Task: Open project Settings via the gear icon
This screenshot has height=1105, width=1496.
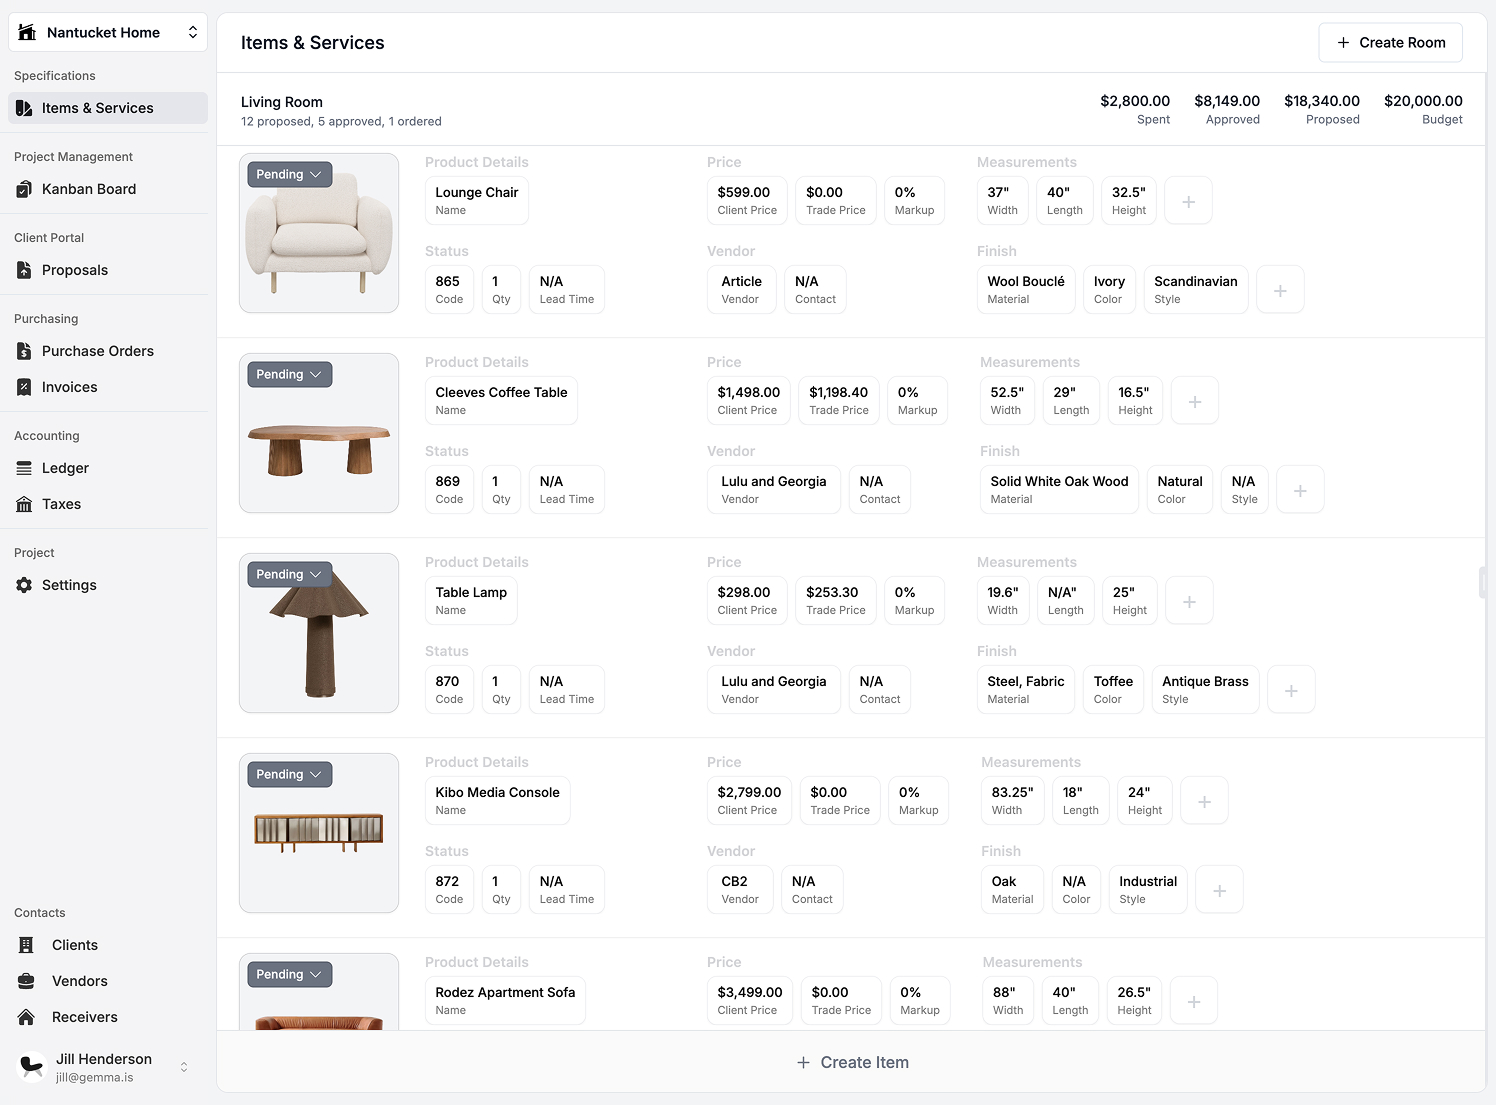Action: click(24, 585)
